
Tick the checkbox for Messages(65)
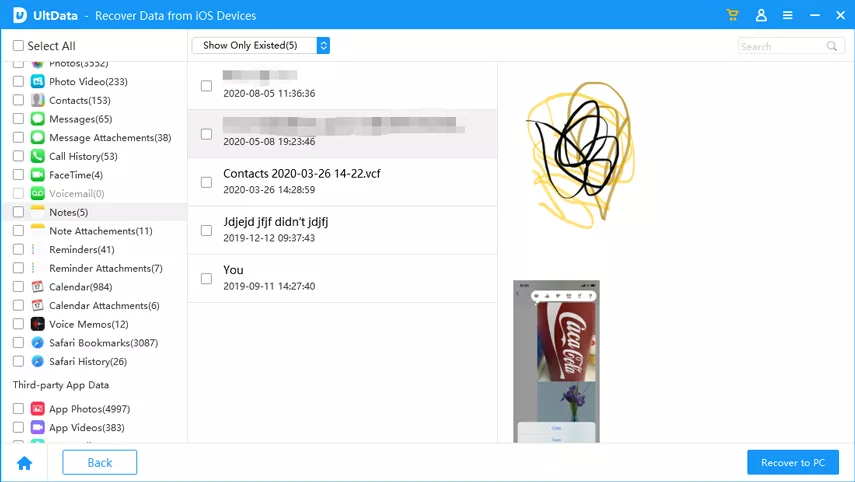[18, 119]
